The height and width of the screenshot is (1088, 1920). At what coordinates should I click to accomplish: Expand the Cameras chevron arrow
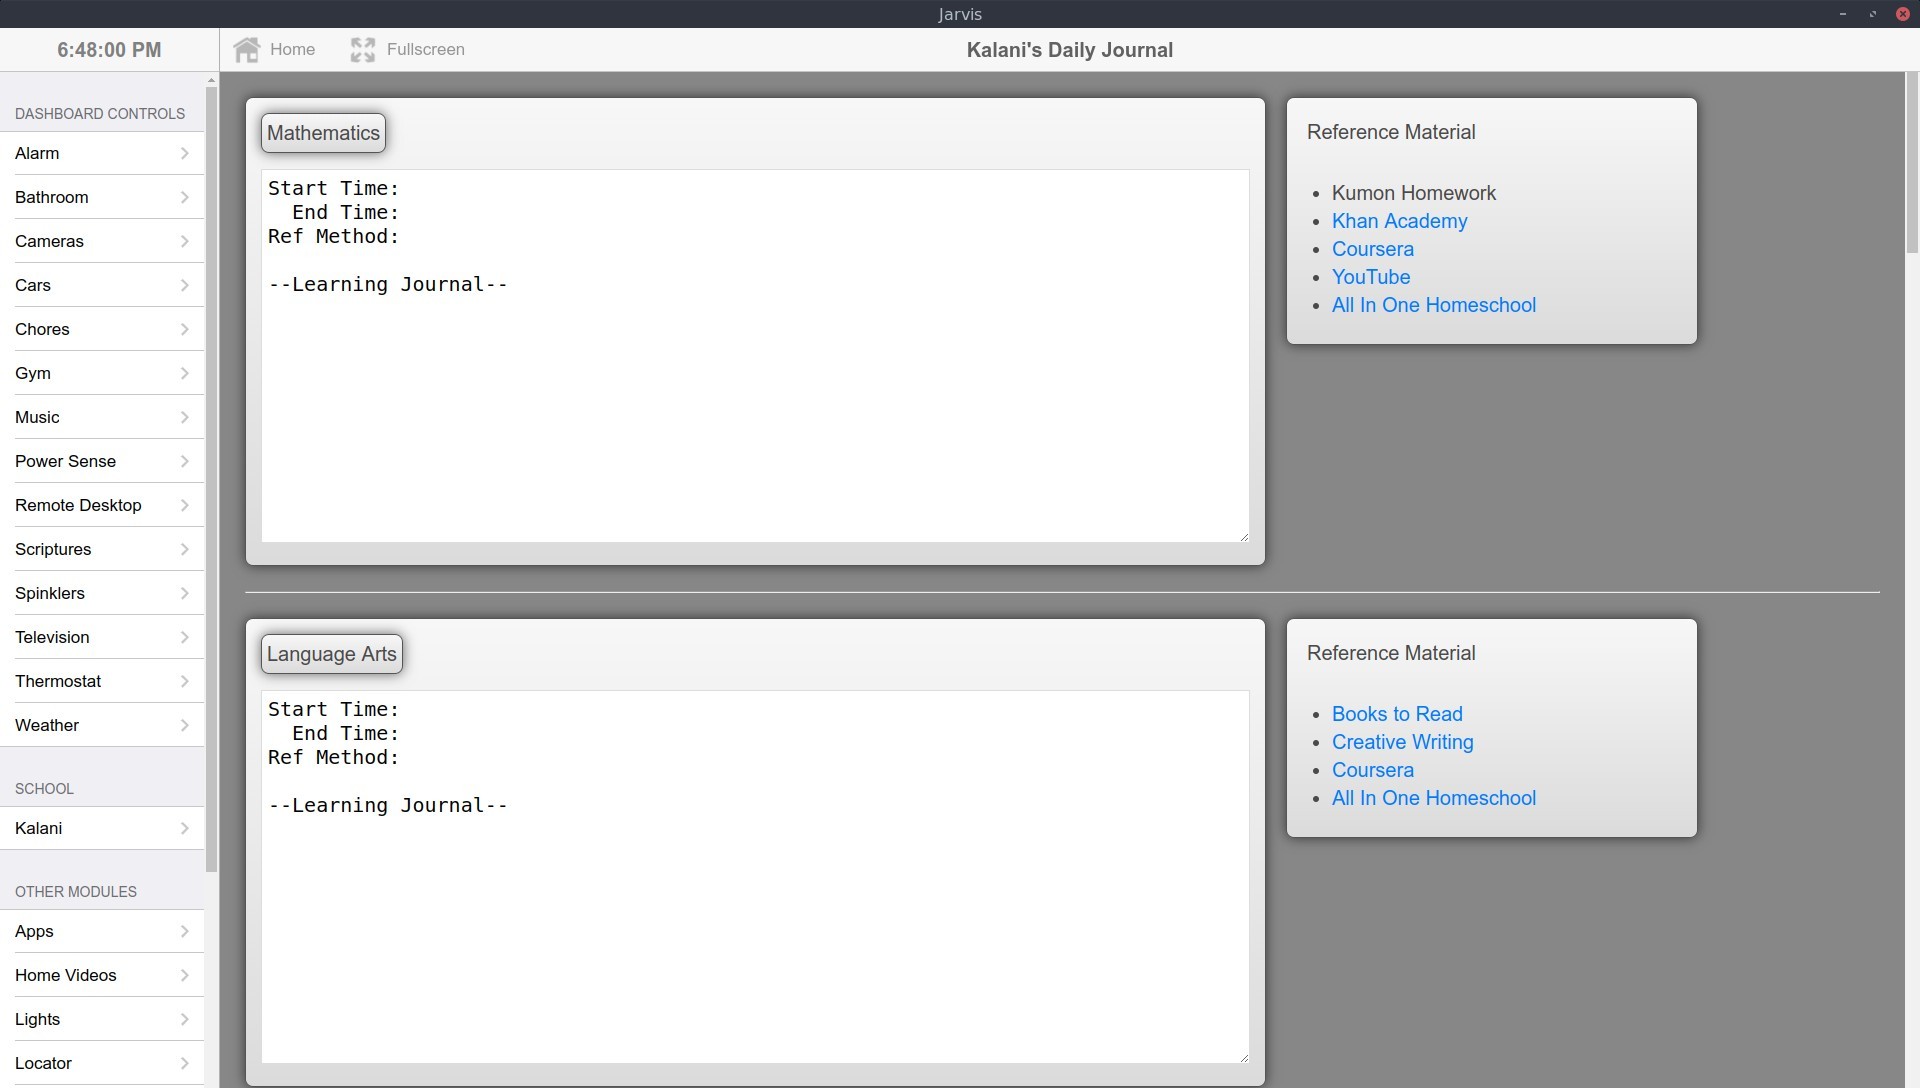(185, 242)
